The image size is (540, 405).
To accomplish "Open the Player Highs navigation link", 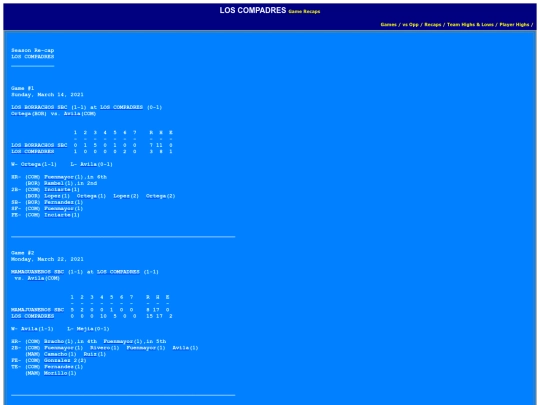I will coord(514,24).
